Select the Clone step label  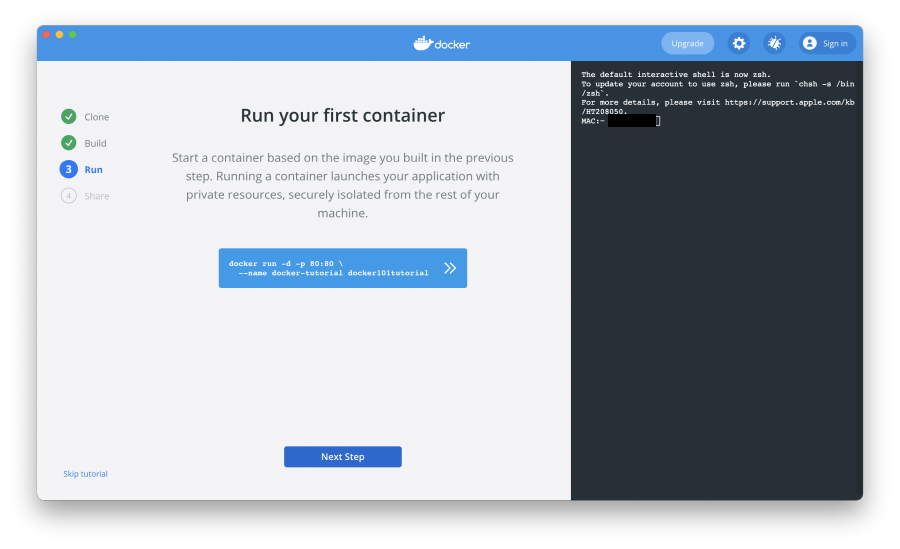(96, 117)
